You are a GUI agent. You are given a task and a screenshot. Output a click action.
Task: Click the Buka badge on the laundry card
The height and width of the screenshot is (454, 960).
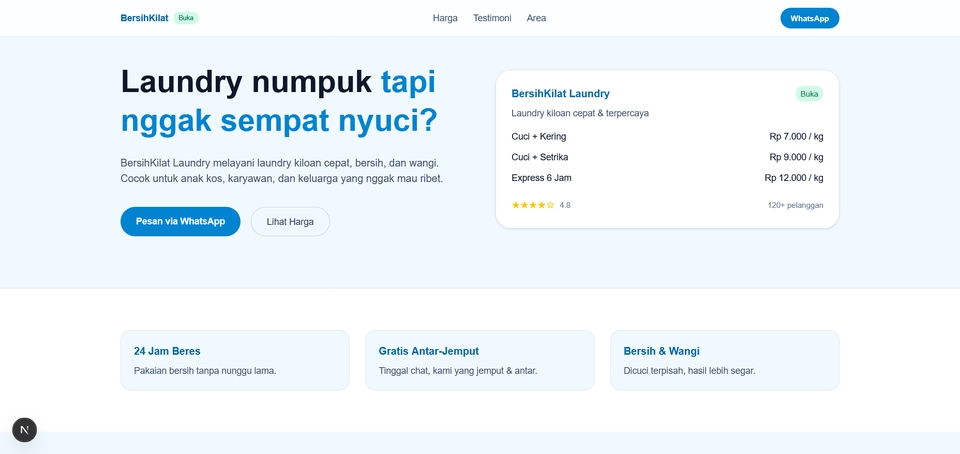click(x=809, y=94)
